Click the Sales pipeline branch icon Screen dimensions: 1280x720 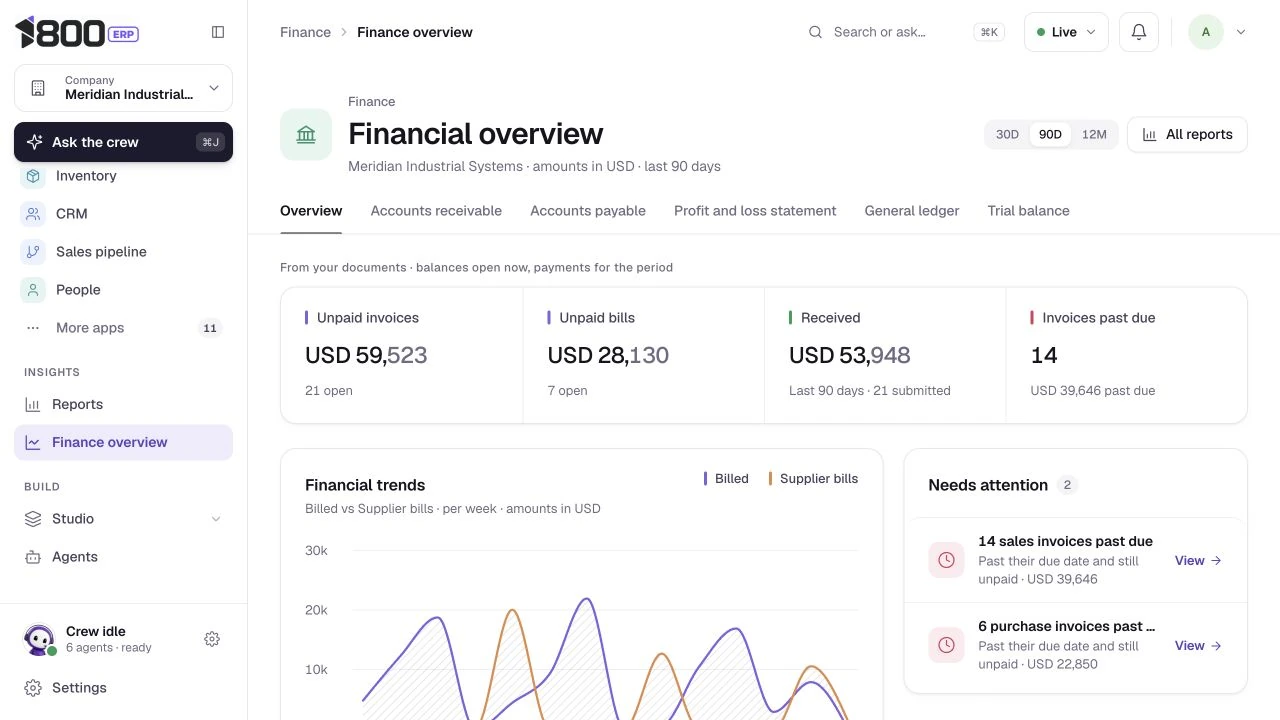point(33,252)
